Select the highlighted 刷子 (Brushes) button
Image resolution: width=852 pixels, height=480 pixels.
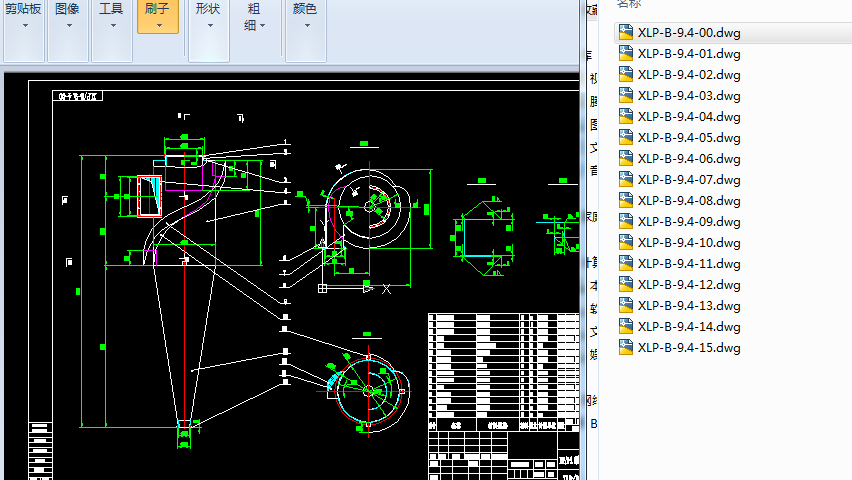tap(158, 18)
